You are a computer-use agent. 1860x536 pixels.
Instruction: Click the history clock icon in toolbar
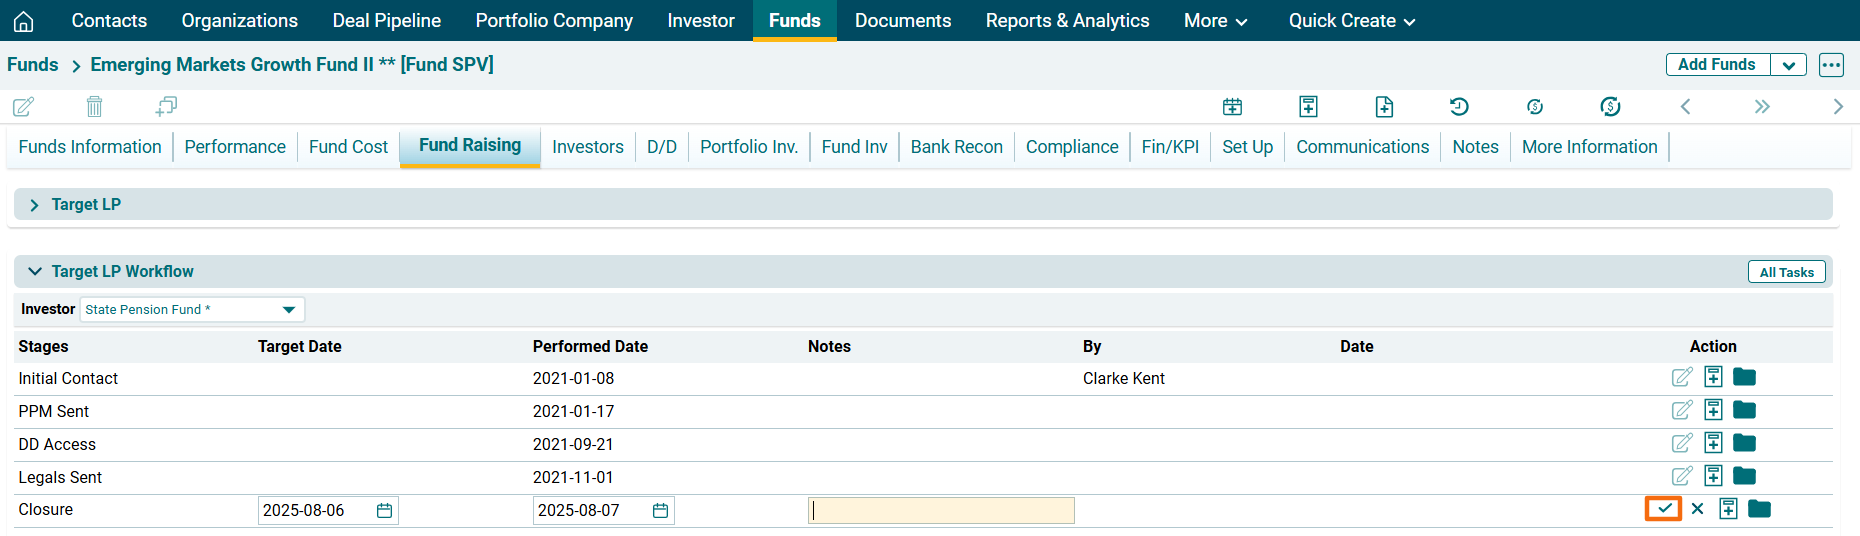pos(1459,106)
